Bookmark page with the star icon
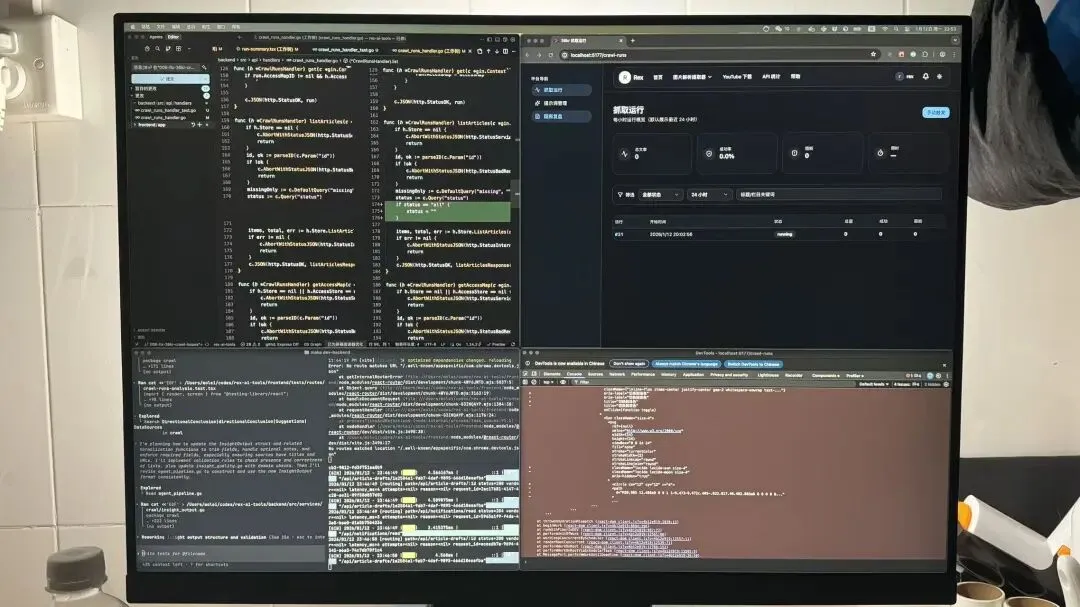This screenshot has width=1080, height=607. [x=873, y=54]
